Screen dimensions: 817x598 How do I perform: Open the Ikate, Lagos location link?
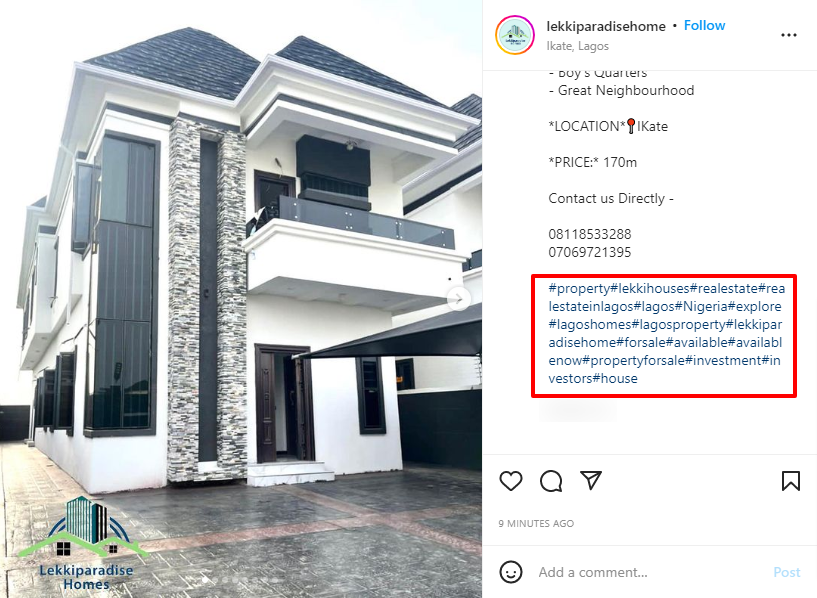(577, 46)
